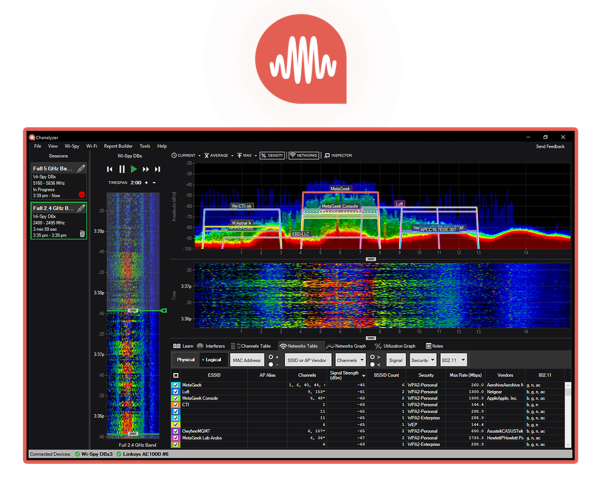
Task: Edit the Full 2.4 GHz session name
Action: pos(81,208)
